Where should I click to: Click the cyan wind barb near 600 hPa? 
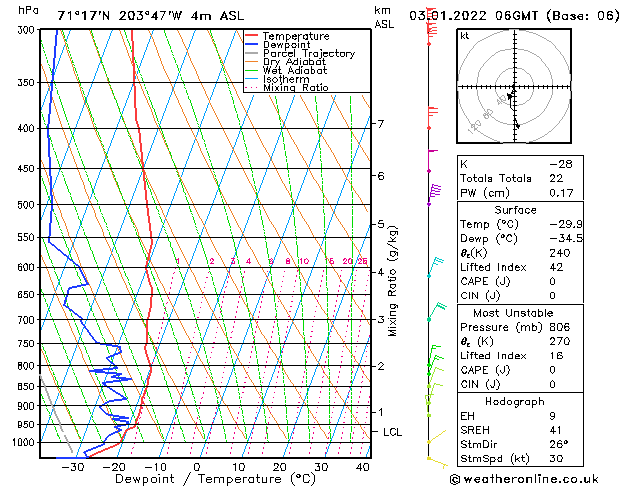pos(436,267)
